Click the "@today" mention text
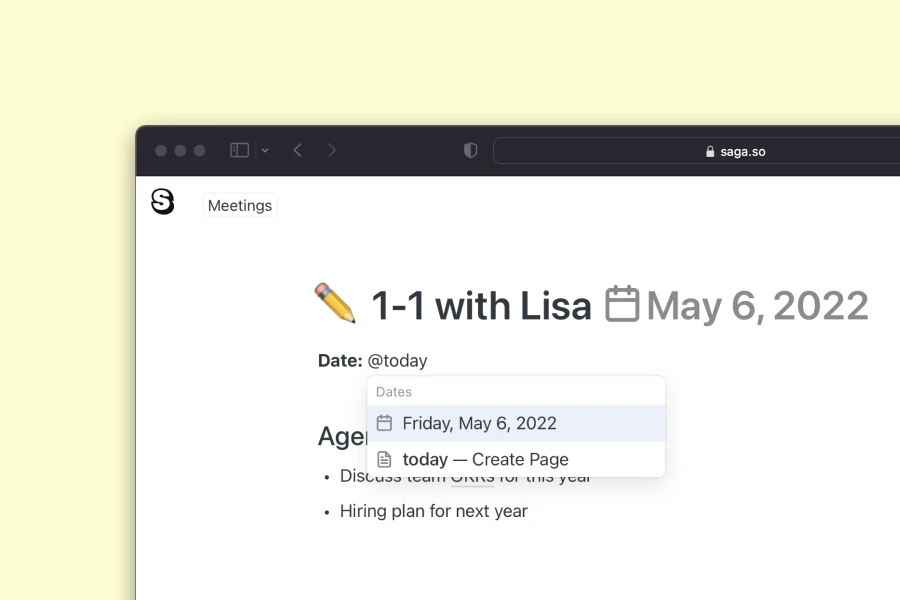The height and width of the screenshot is (600, 900). (x=397, y=361)
